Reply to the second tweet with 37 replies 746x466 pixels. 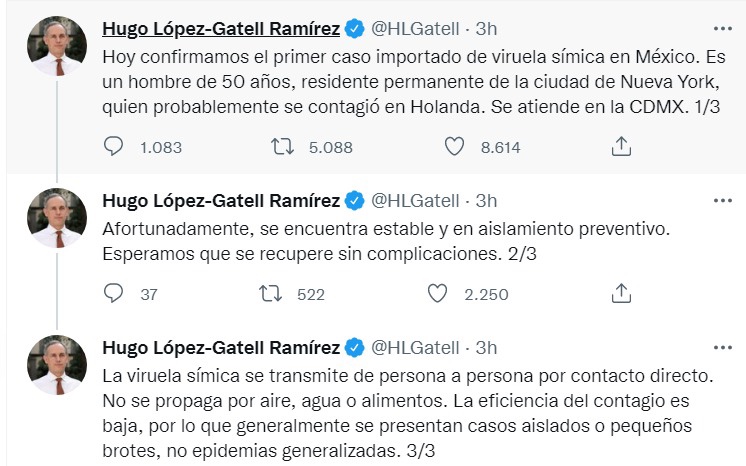114,294
